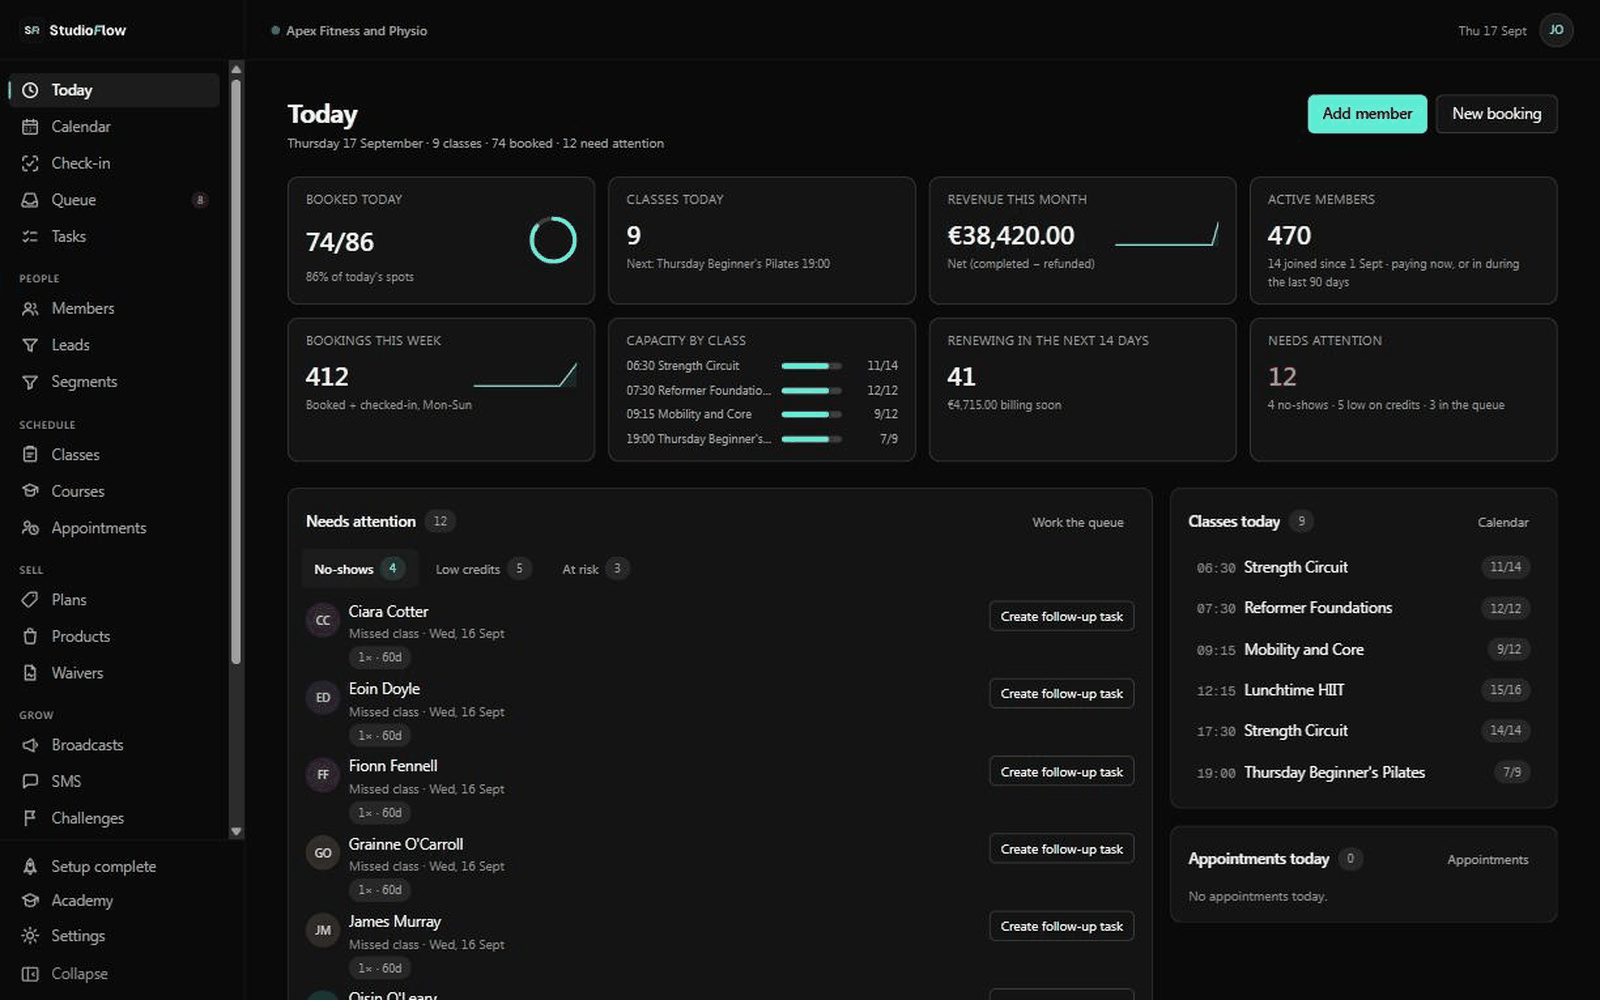Image resolution: width=1600 pixels, height=1000 pixels.
Task: Click the Queue inbox icon
Action: (x=30, y=200)
